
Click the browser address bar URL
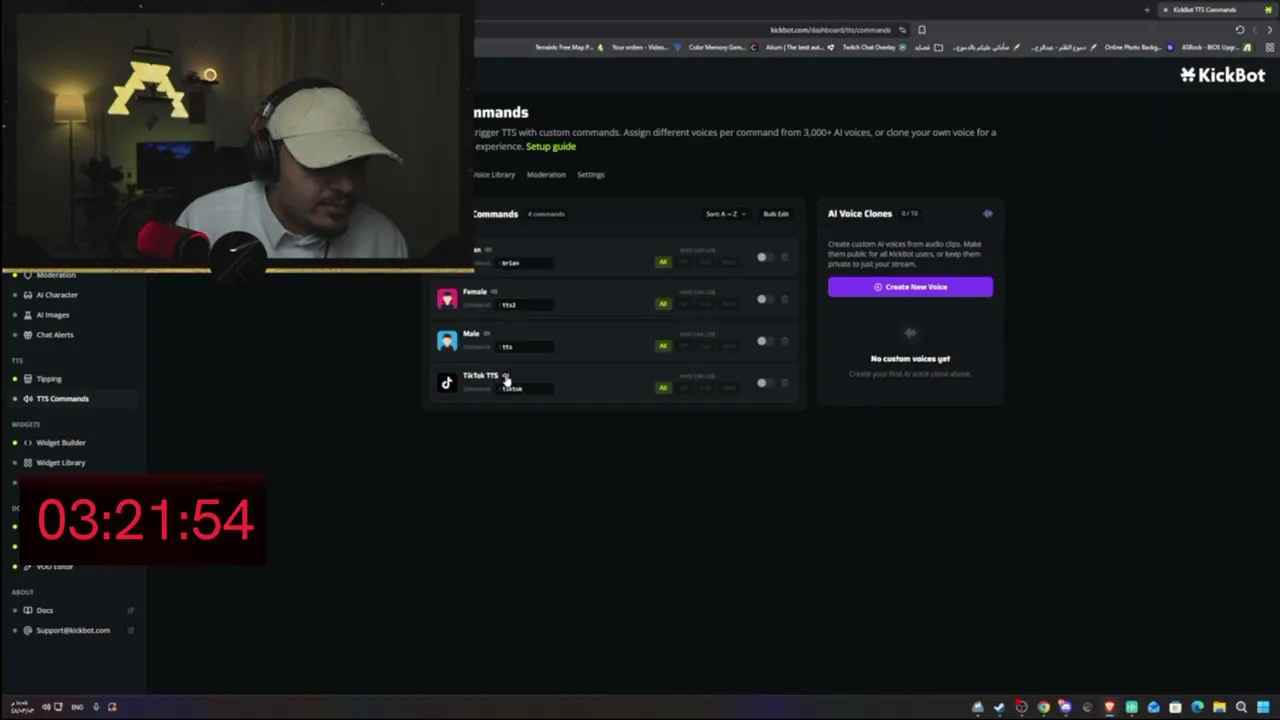pyautogui.click(x=830, y=30)
